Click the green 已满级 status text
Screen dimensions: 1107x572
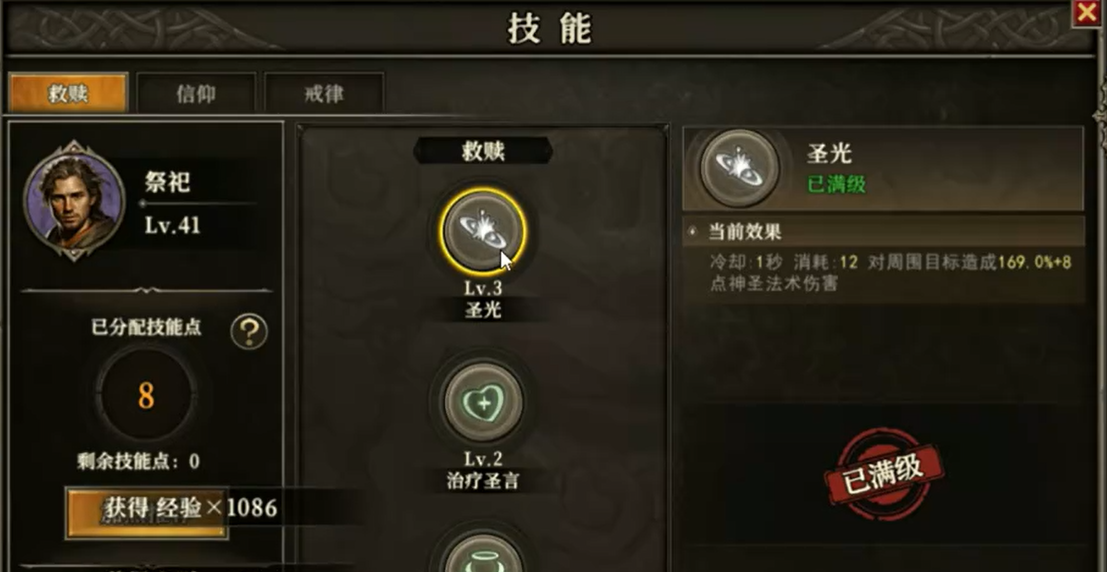[837, 185]
